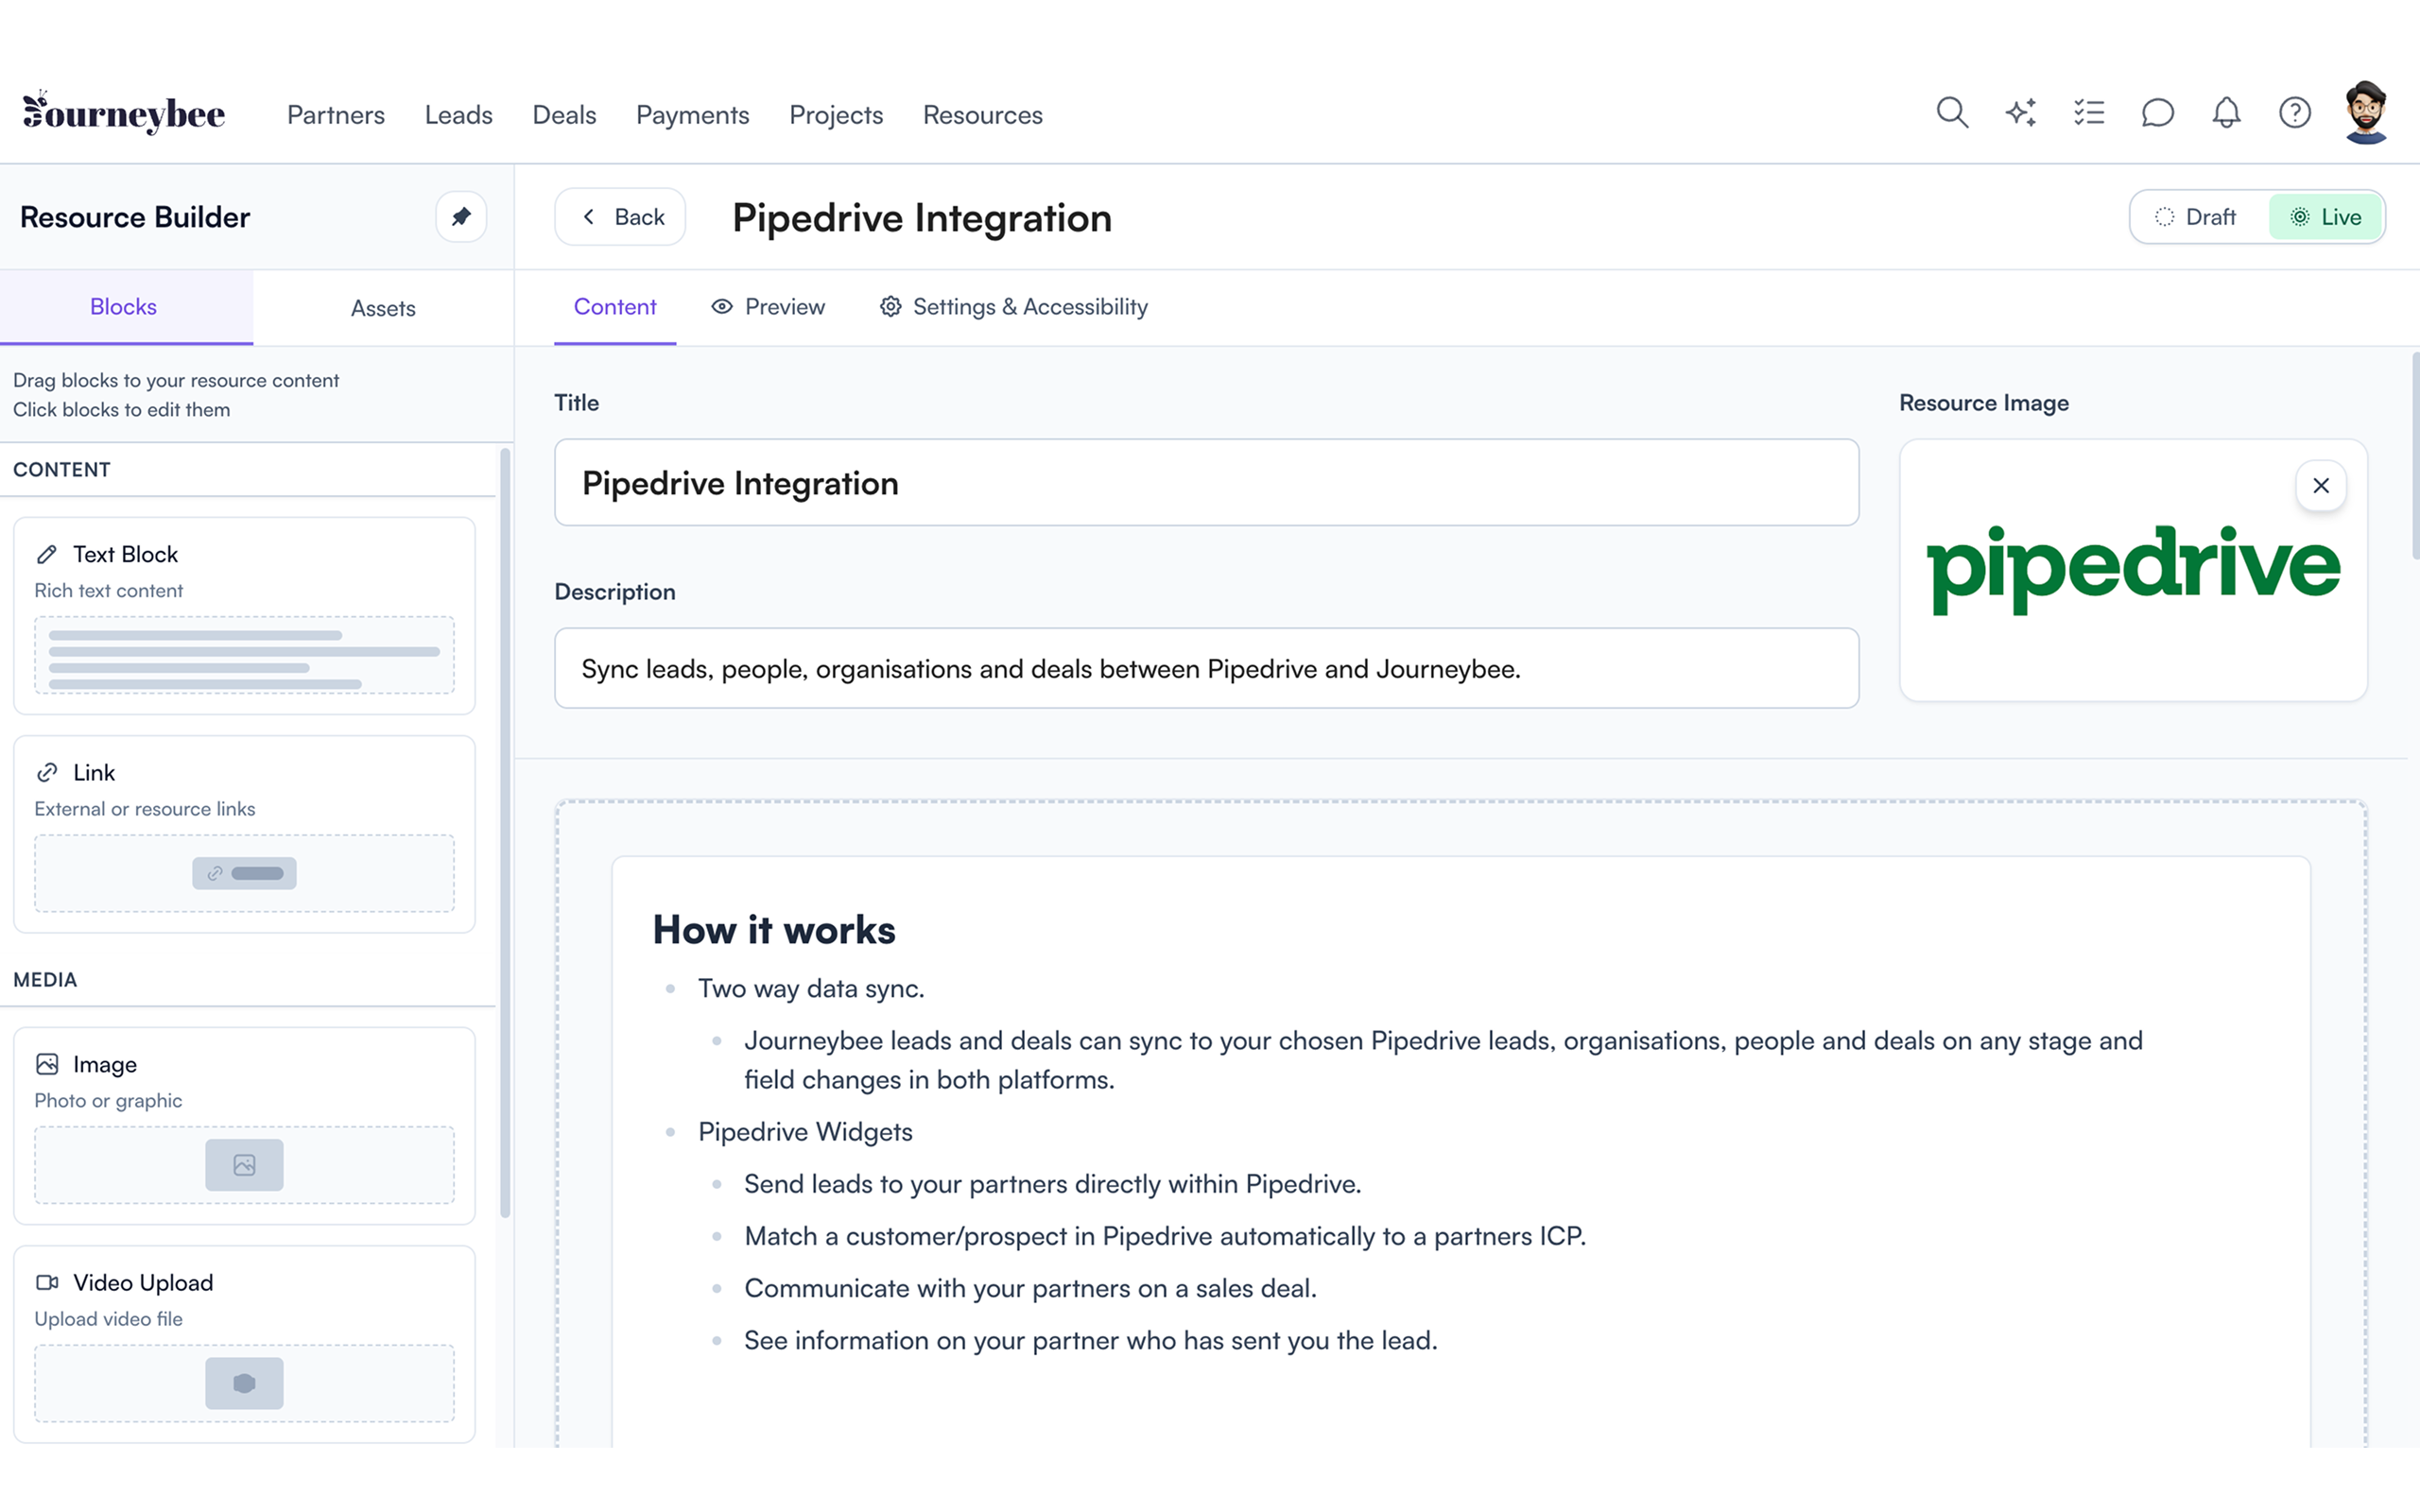
Task: Open the task checklist icon
Action: pos(2089,113)
